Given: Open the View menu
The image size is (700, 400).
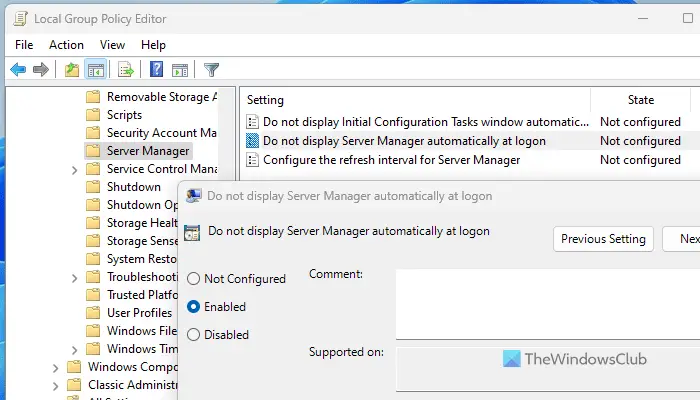Looking at the screenshot, I should coord(112,45).
